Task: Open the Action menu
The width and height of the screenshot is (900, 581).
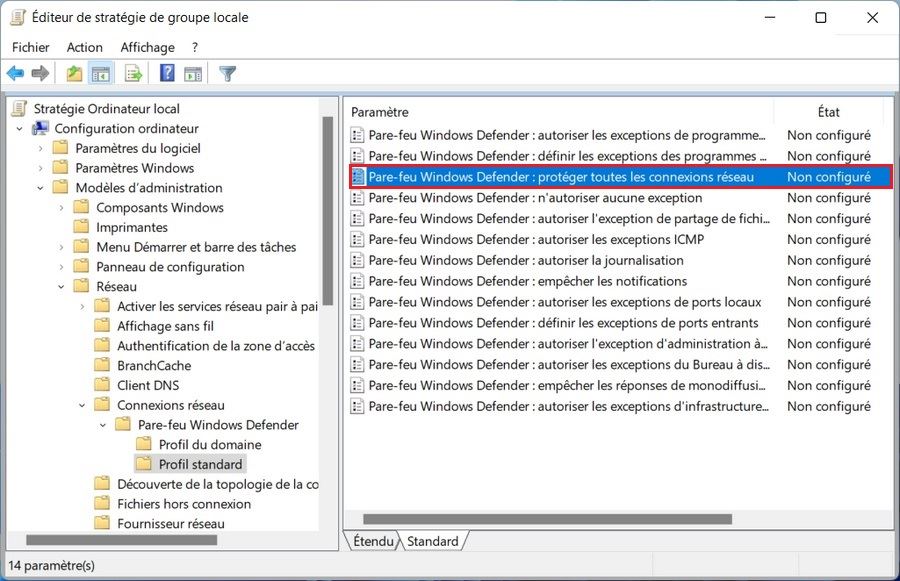Action: (x=84, y=47)
